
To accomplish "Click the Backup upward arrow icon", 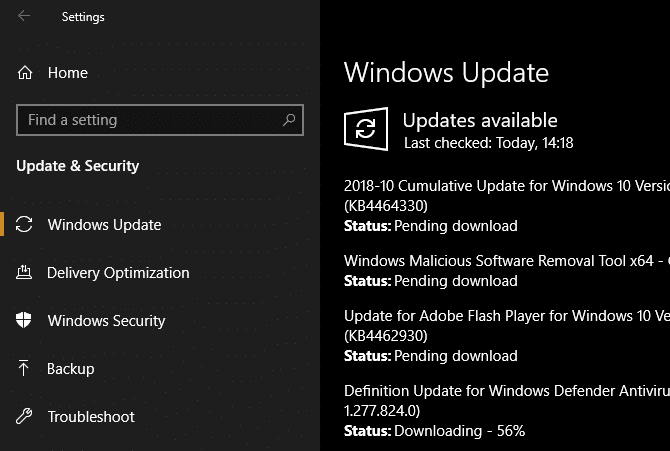I will [x=24, y=368].
